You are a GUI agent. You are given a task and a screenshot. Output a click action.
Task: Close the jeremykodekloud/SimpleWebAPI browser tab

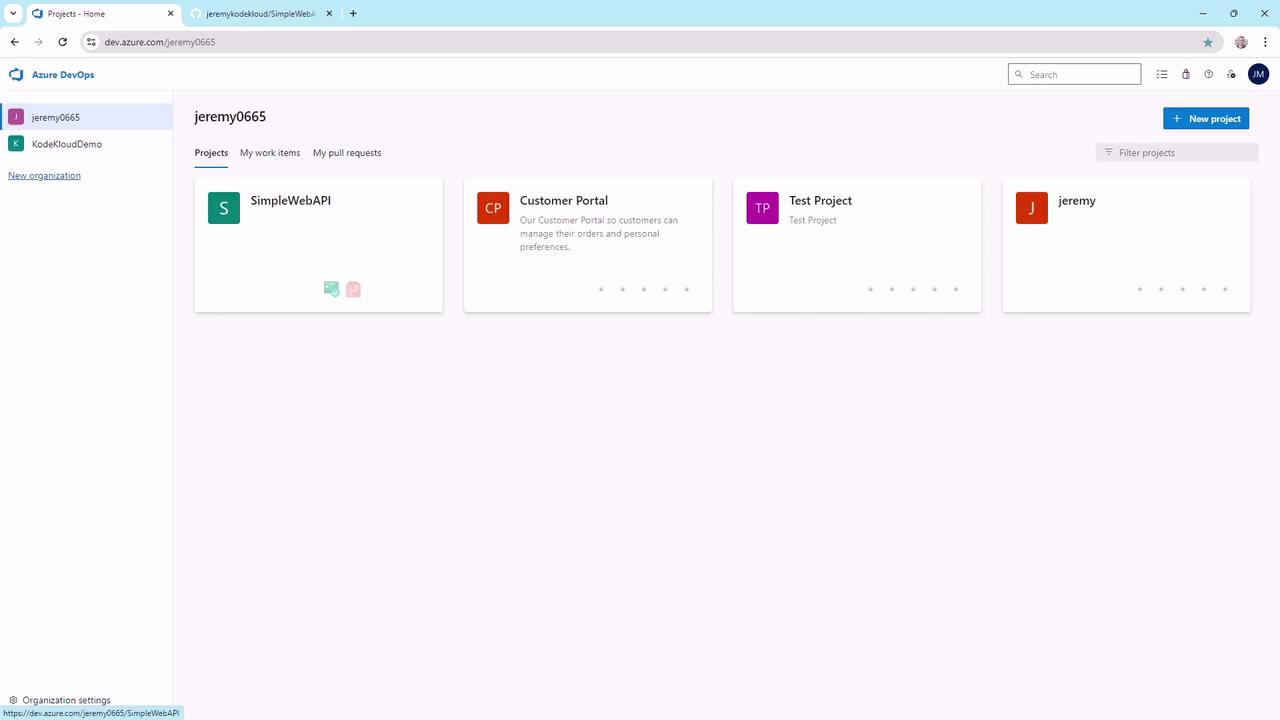[x=329, y=14]
